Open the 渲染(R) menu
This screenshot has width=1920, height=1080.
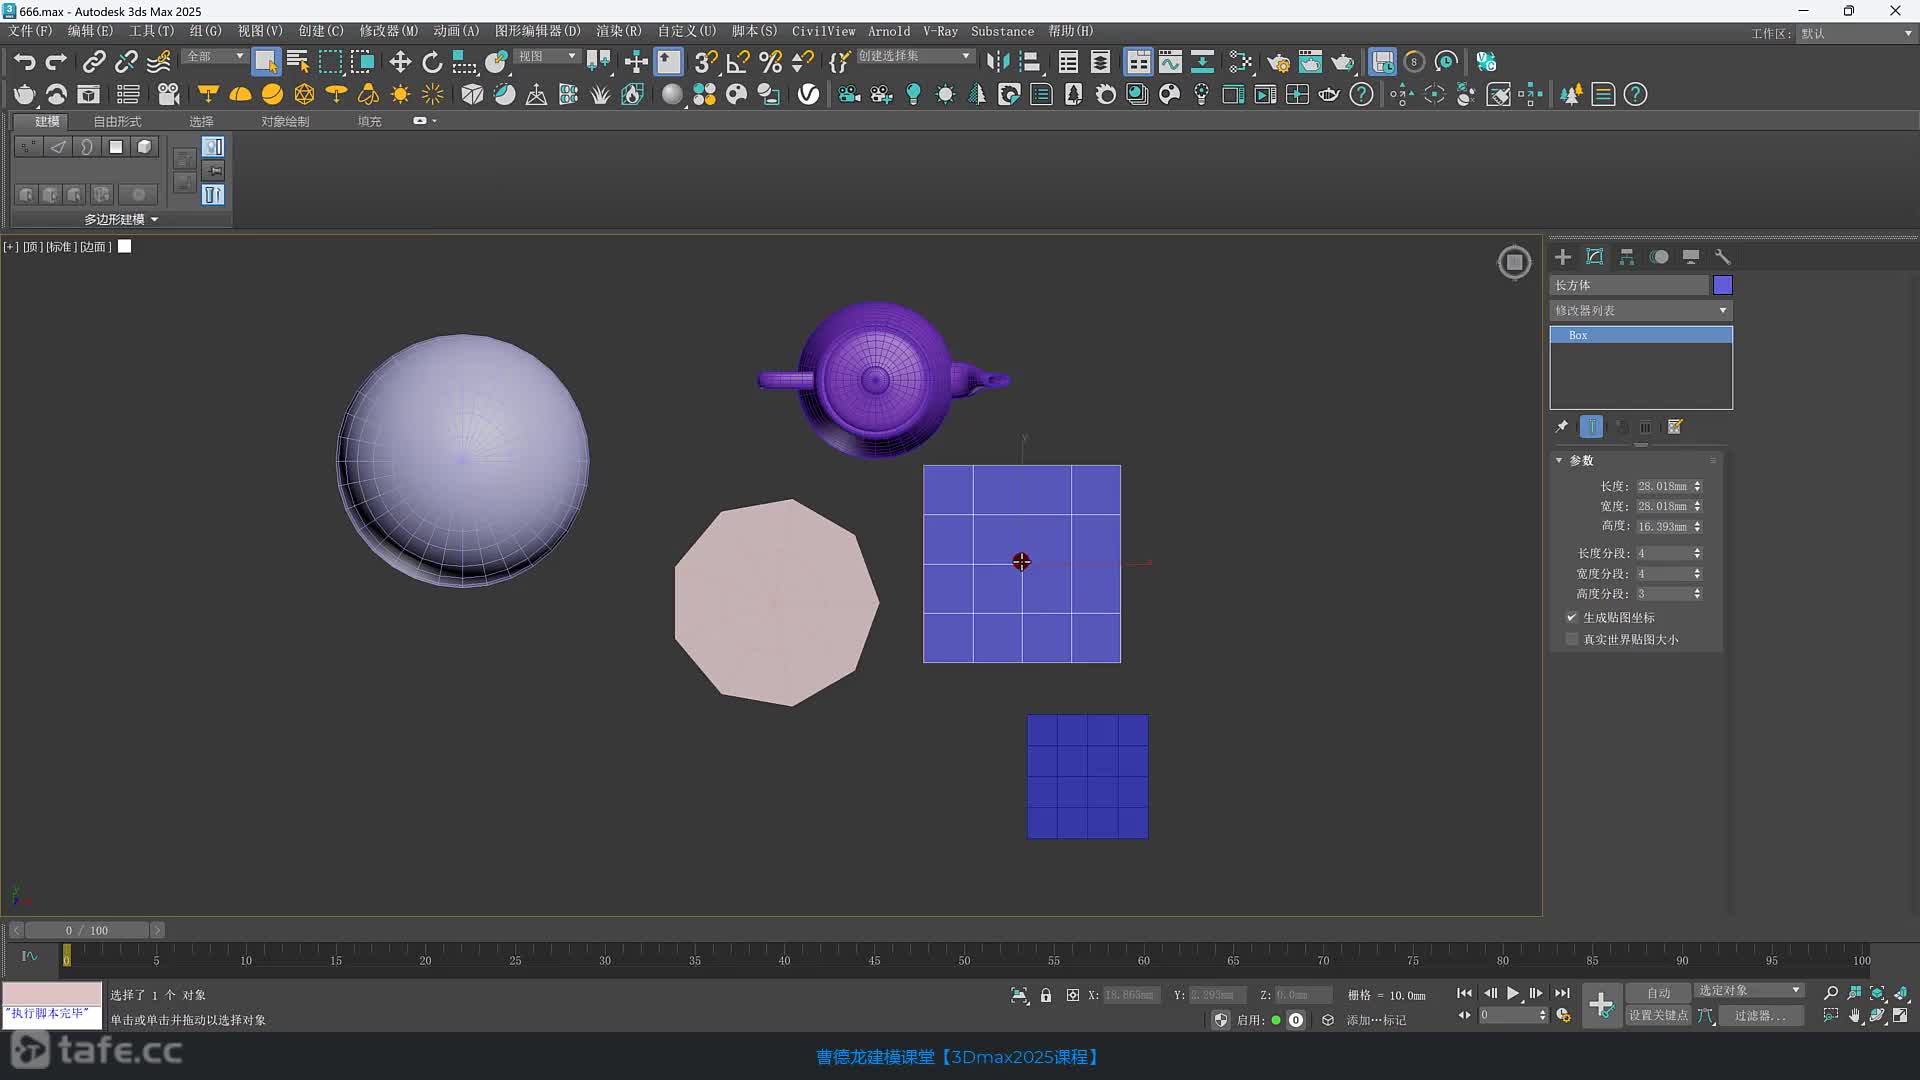[x=619, y=31]
